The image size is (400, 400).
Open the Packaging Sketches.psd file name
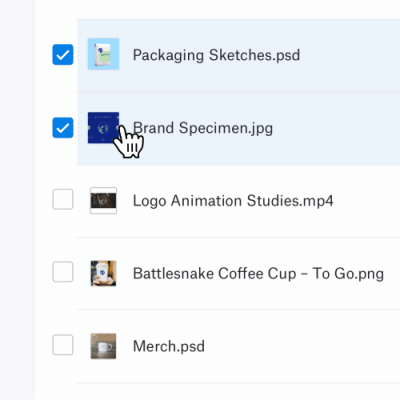tap(216, 55)
